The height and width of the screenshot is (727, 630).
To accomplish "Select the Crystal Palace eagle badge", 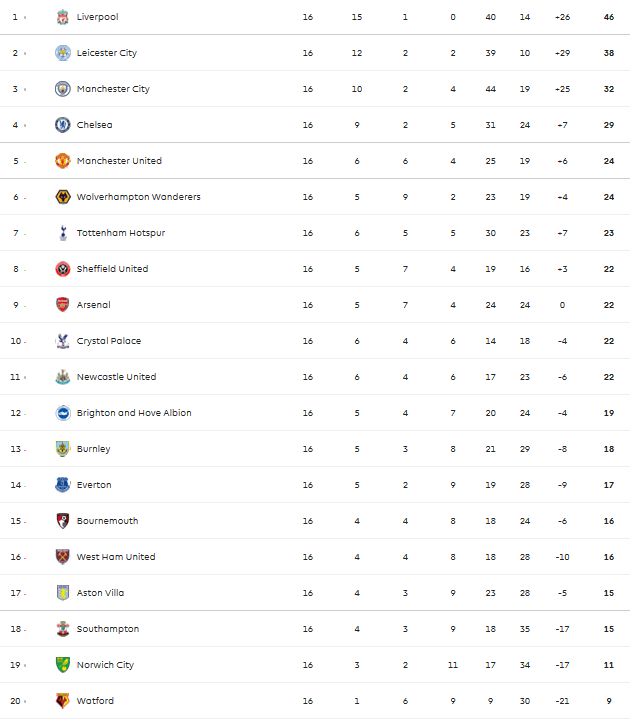I will tap(63, 341).
